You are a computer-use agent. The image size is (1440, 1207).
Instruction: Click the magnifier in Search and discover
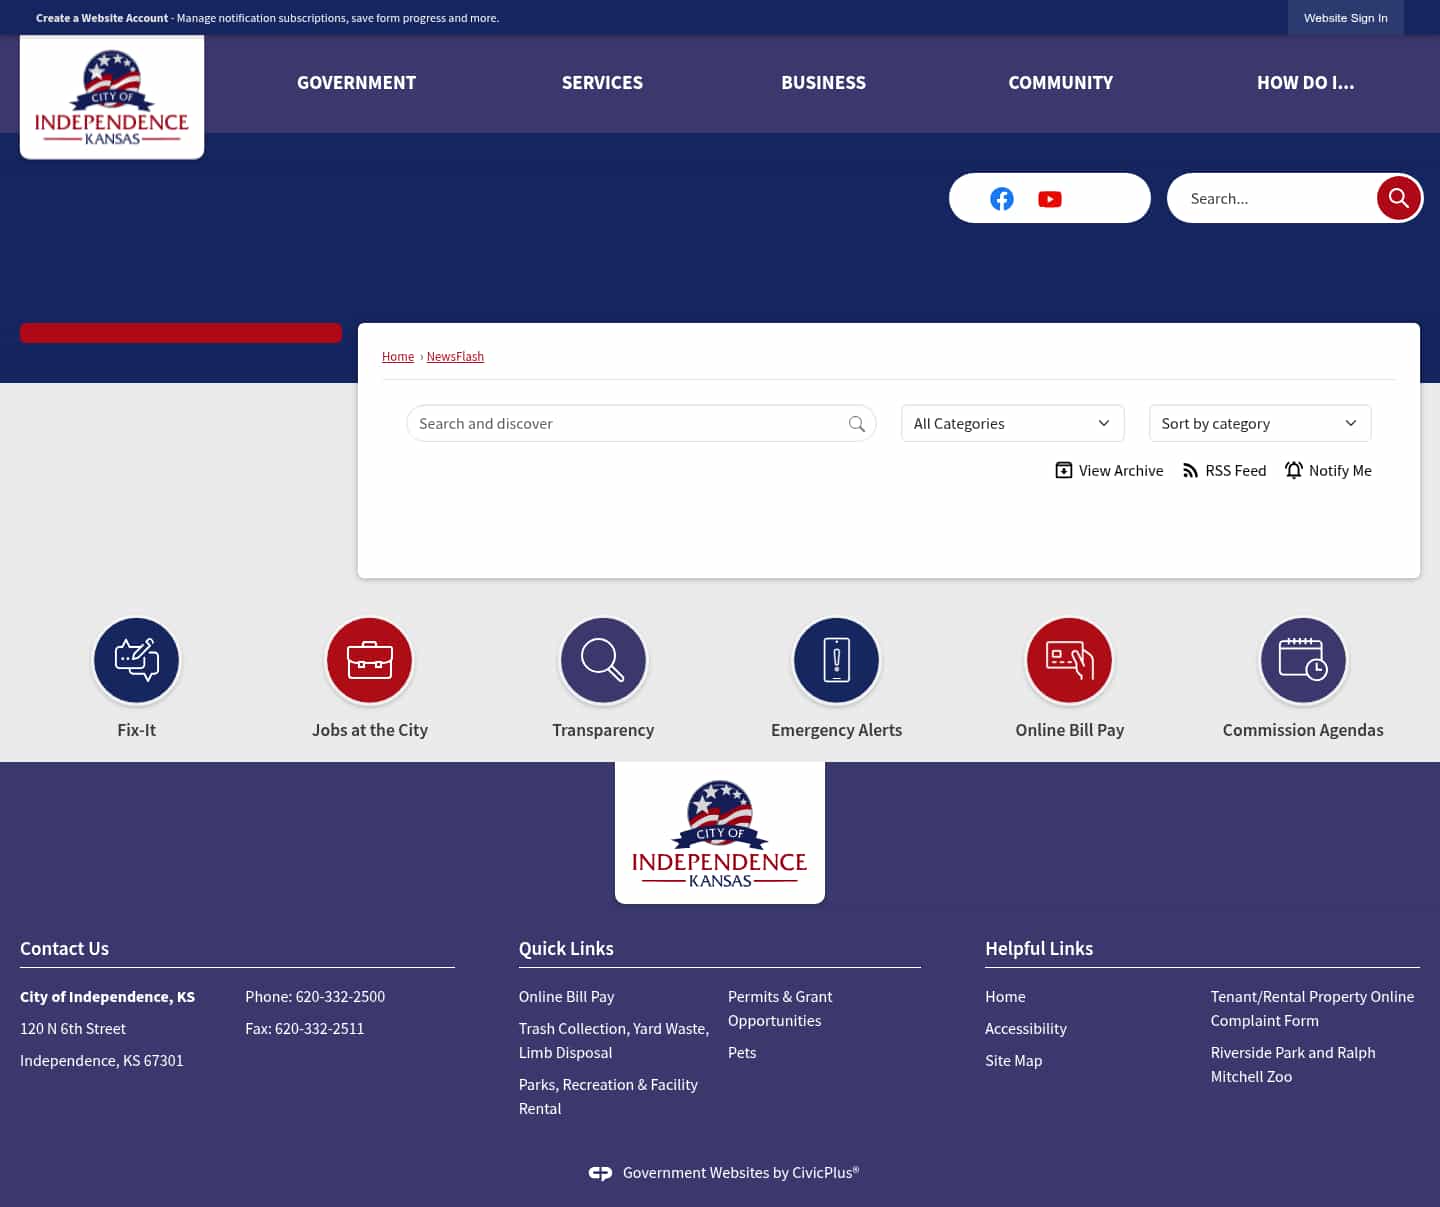(x=857, y=424)
